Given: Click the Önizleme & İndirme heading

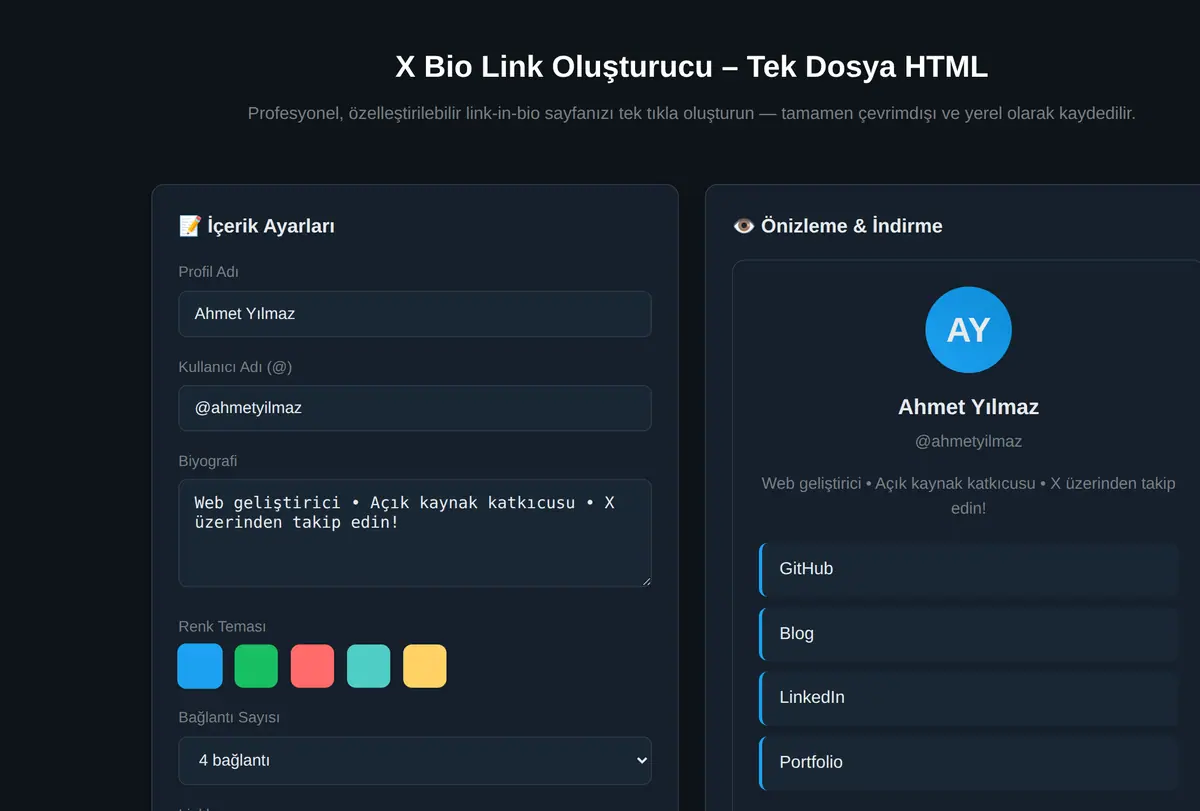Looking at the screenshot, I should tap(838, 226).
